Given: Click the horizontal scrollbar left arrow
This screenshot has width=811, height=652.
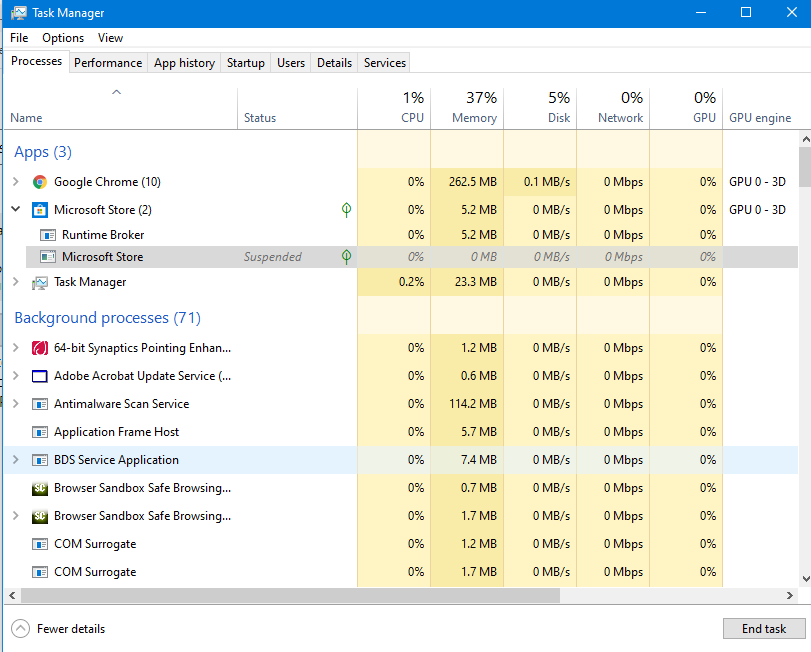Looking at the screenshot, I should 12,596.
